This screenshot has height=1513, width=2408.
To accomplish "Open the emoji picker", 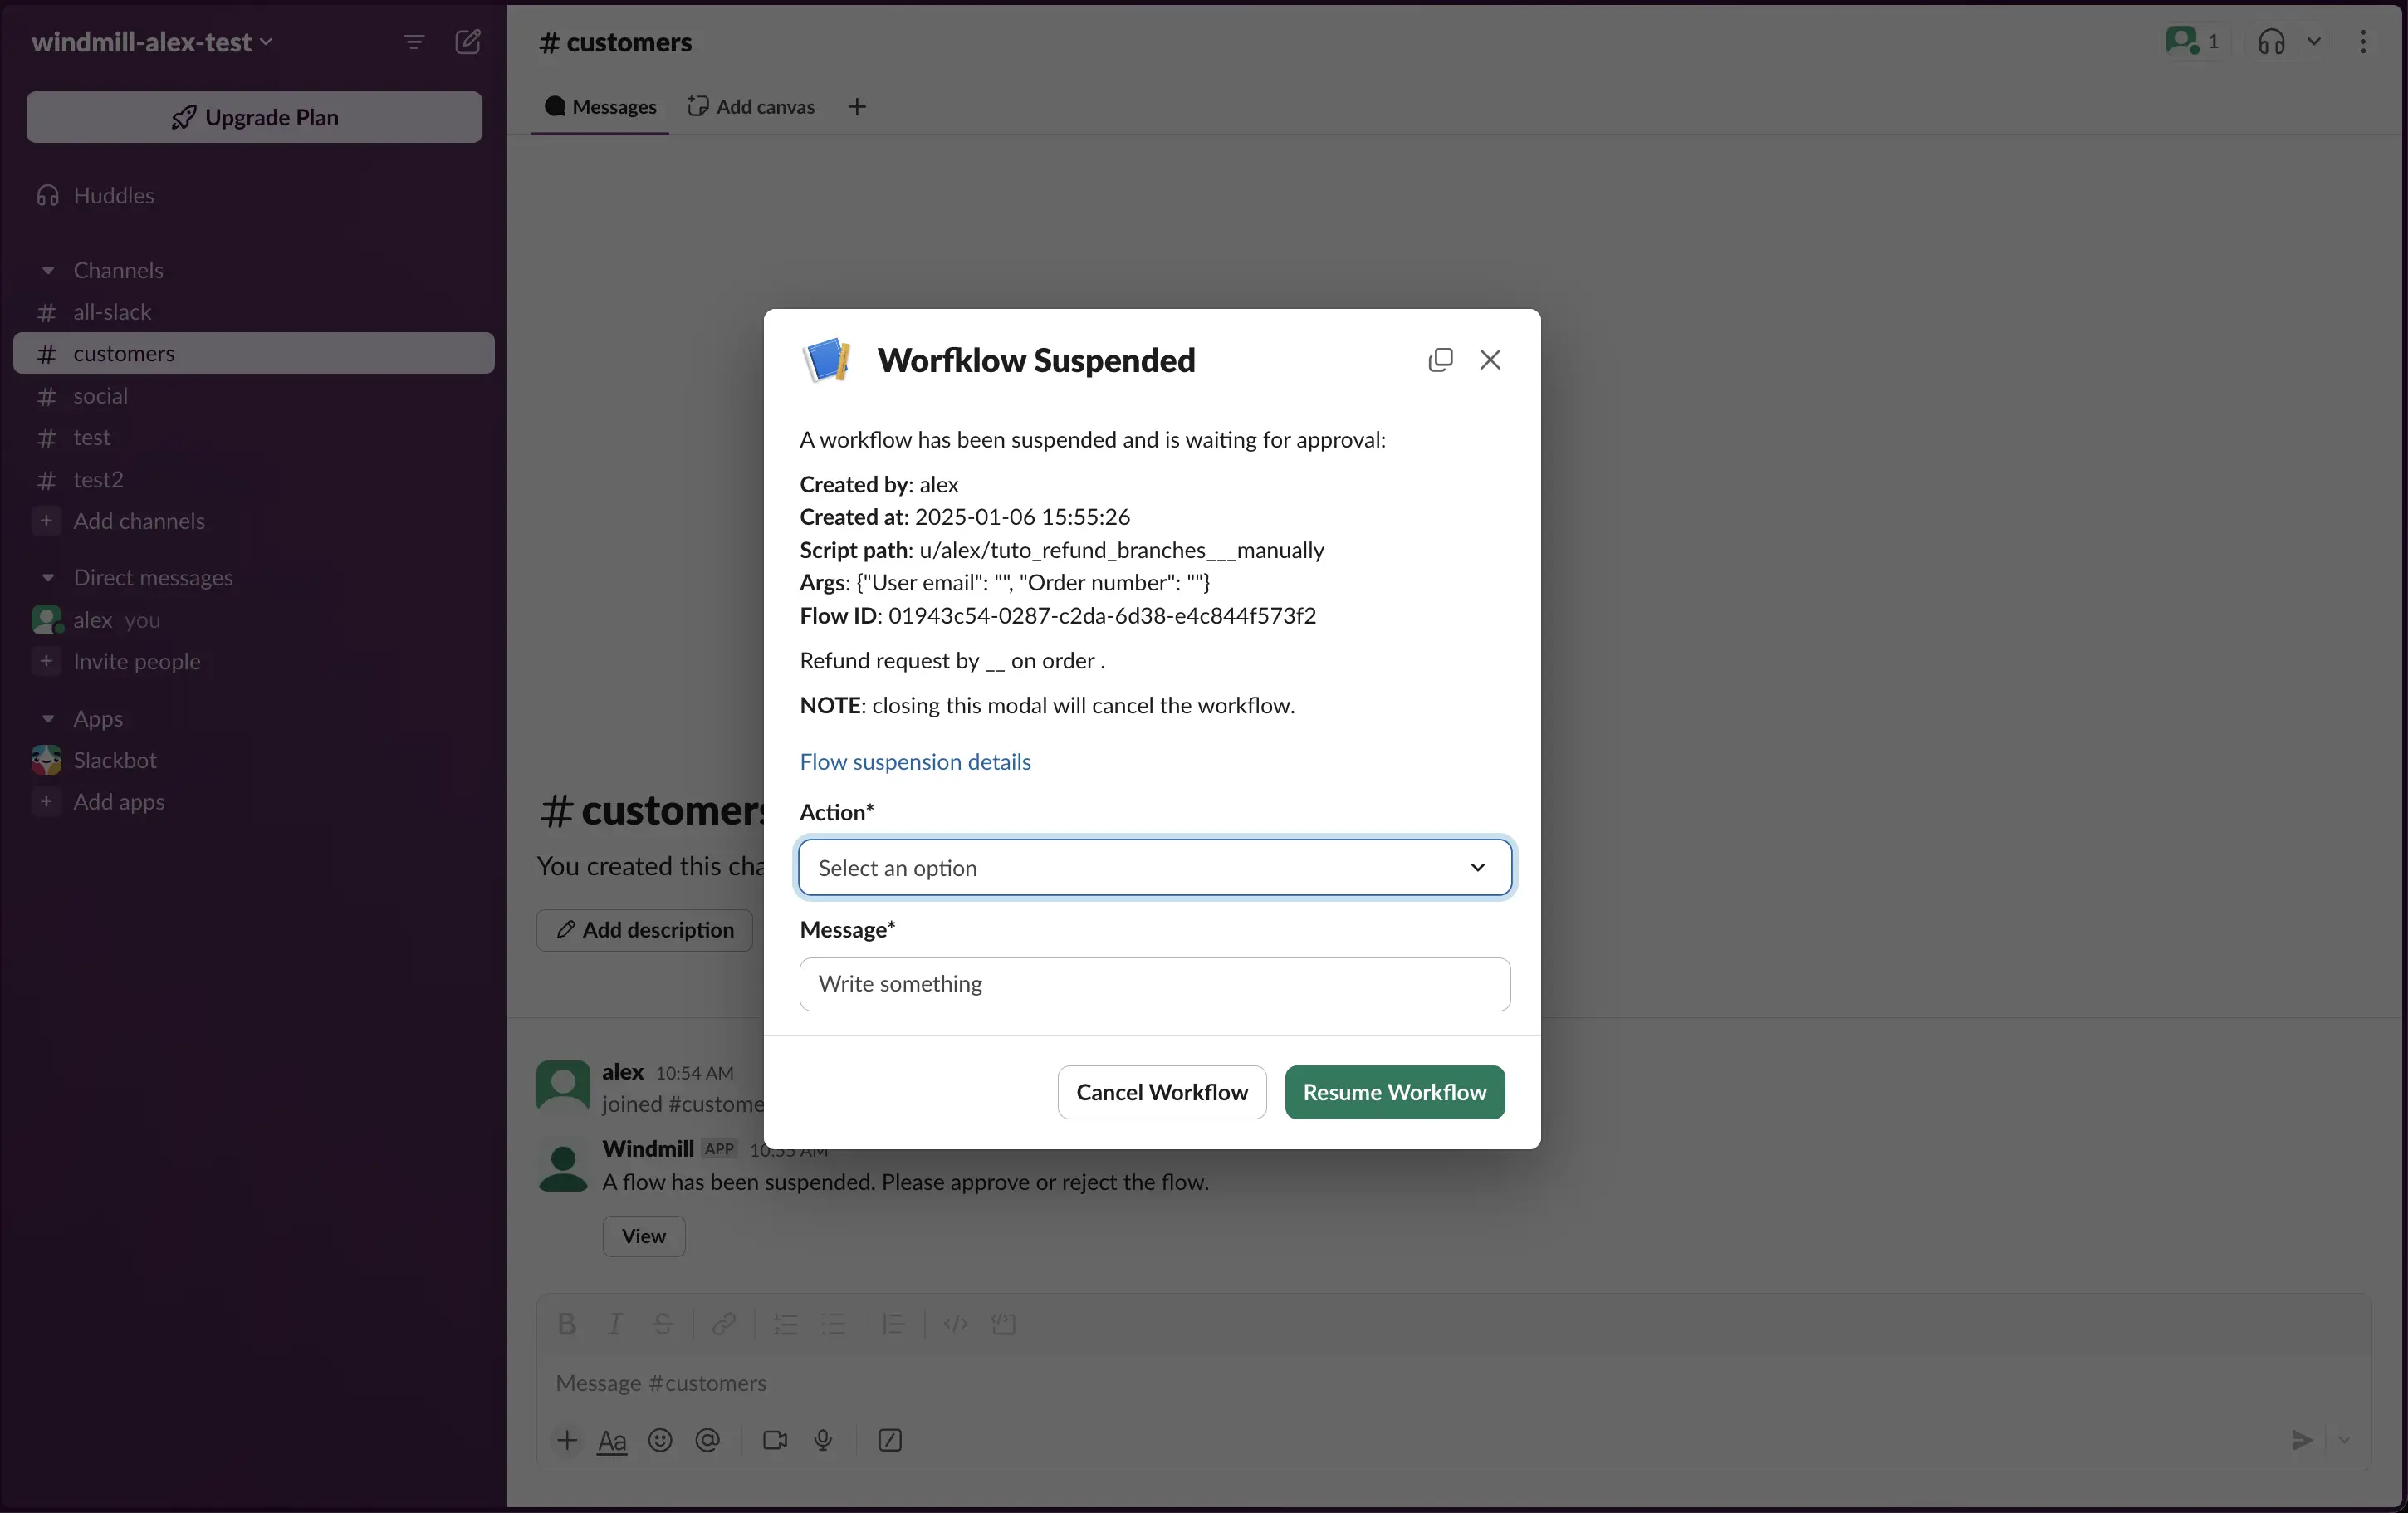I will [660, 1440].
